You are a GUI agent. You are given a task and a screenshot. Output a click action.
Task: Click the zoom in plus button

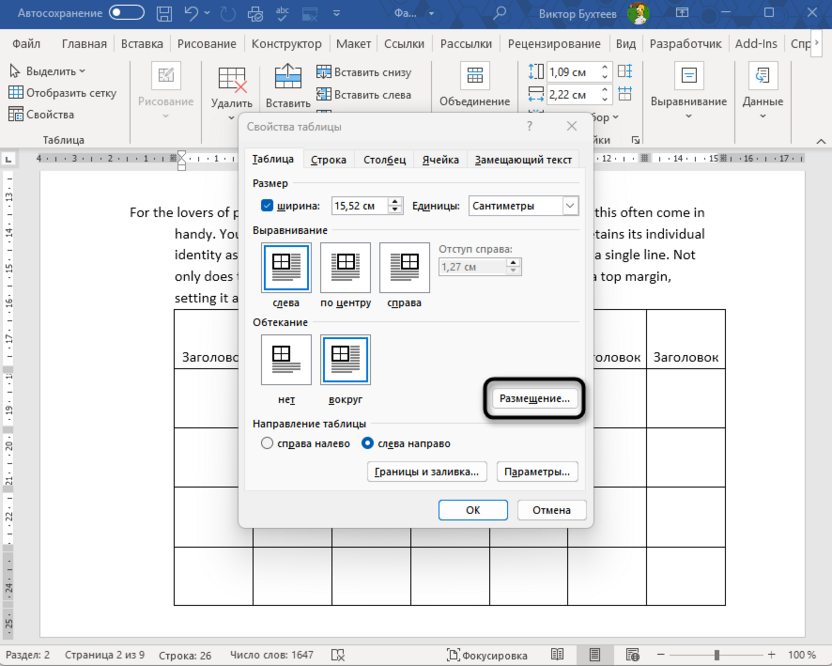771,655
